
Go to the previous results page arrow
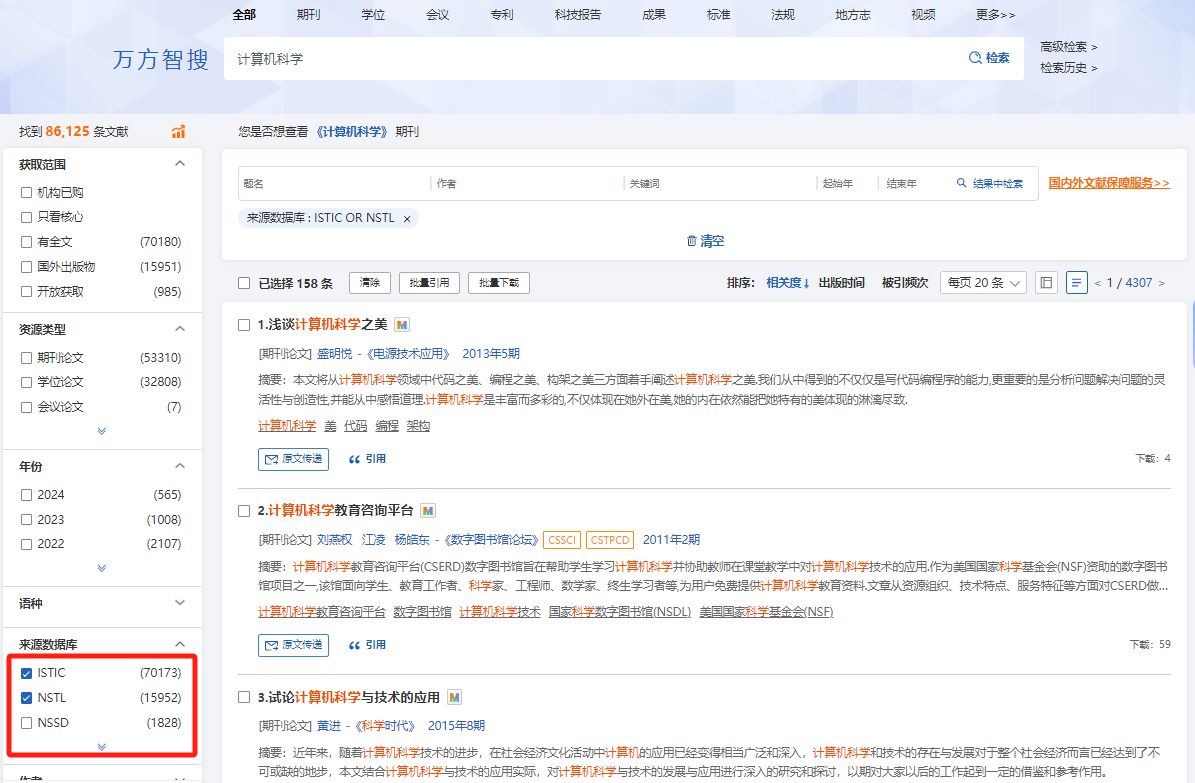(1097, 283)
